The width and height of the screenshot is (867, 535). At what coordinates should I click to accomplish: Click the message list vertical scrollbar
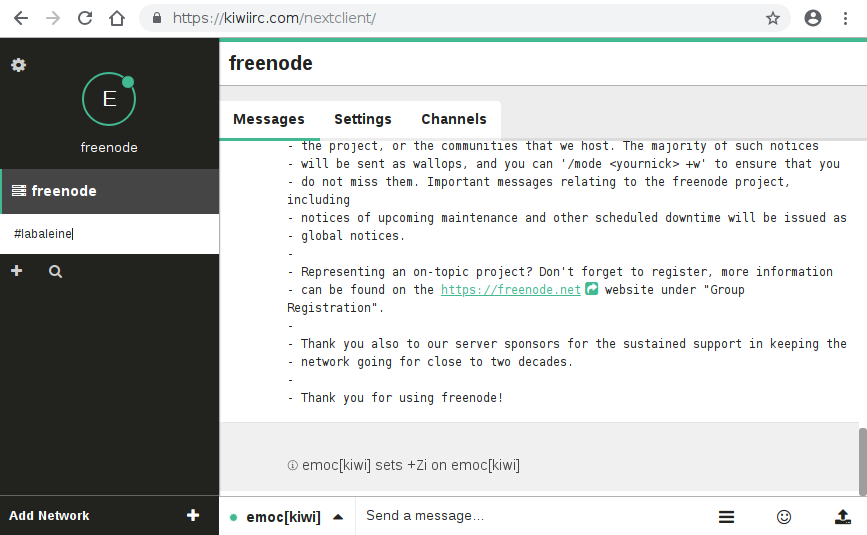click(862, 461)
